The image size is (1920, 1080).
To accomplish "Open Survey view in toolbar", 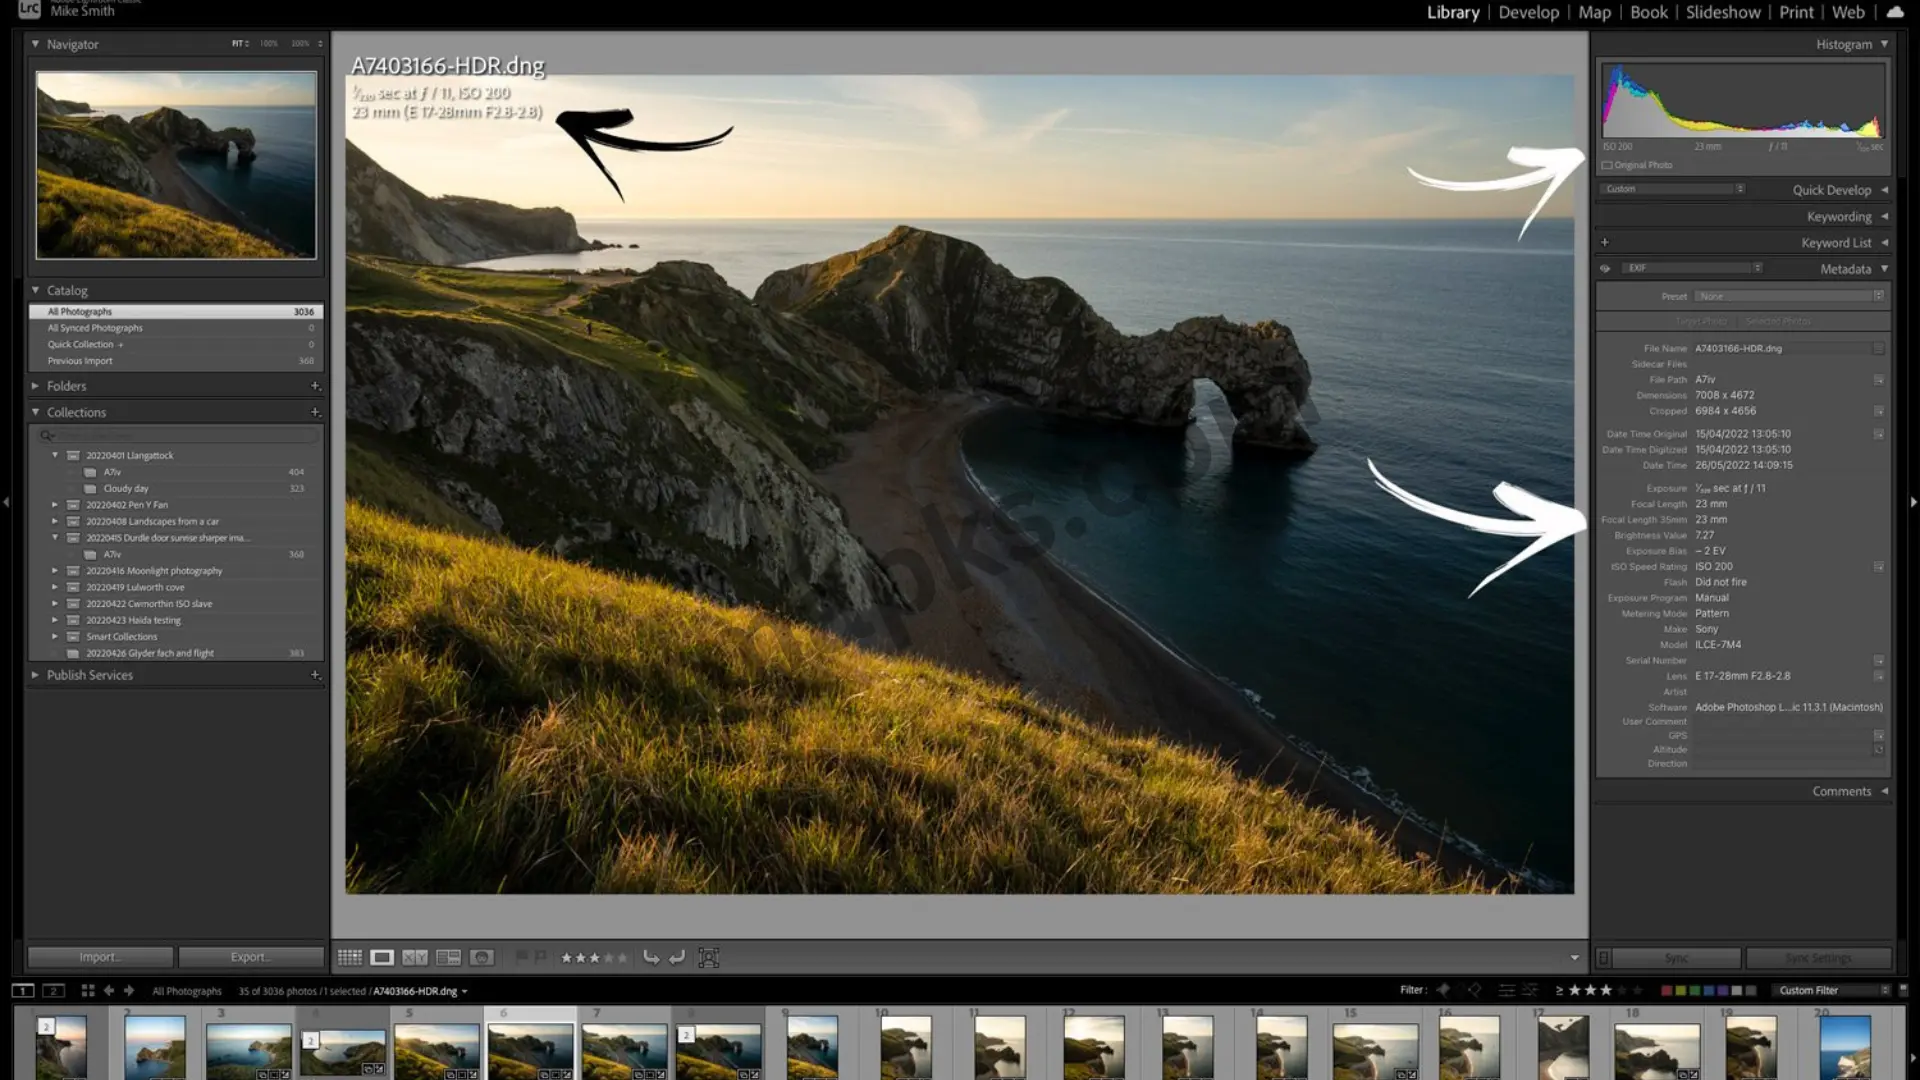I will (x=448, y=958).
